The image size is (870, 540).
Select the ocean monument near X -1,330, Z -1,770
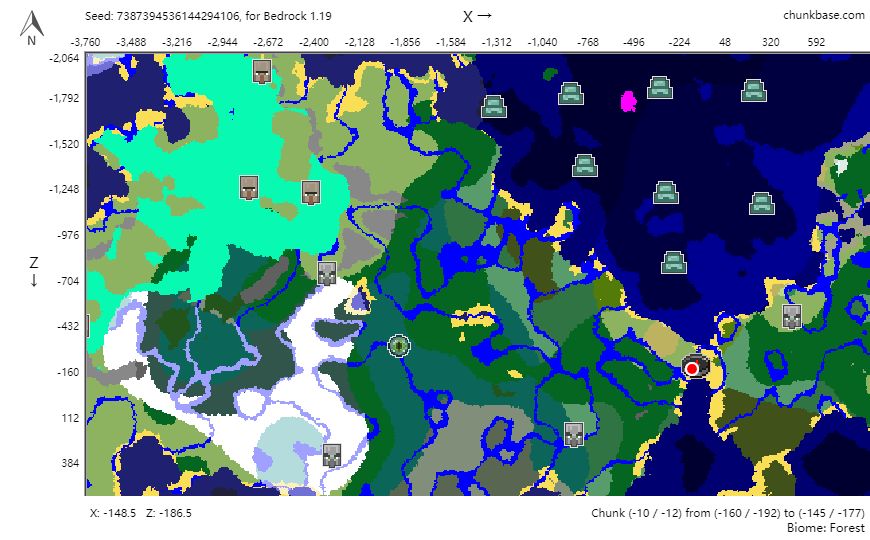click(x=494, y=107)
